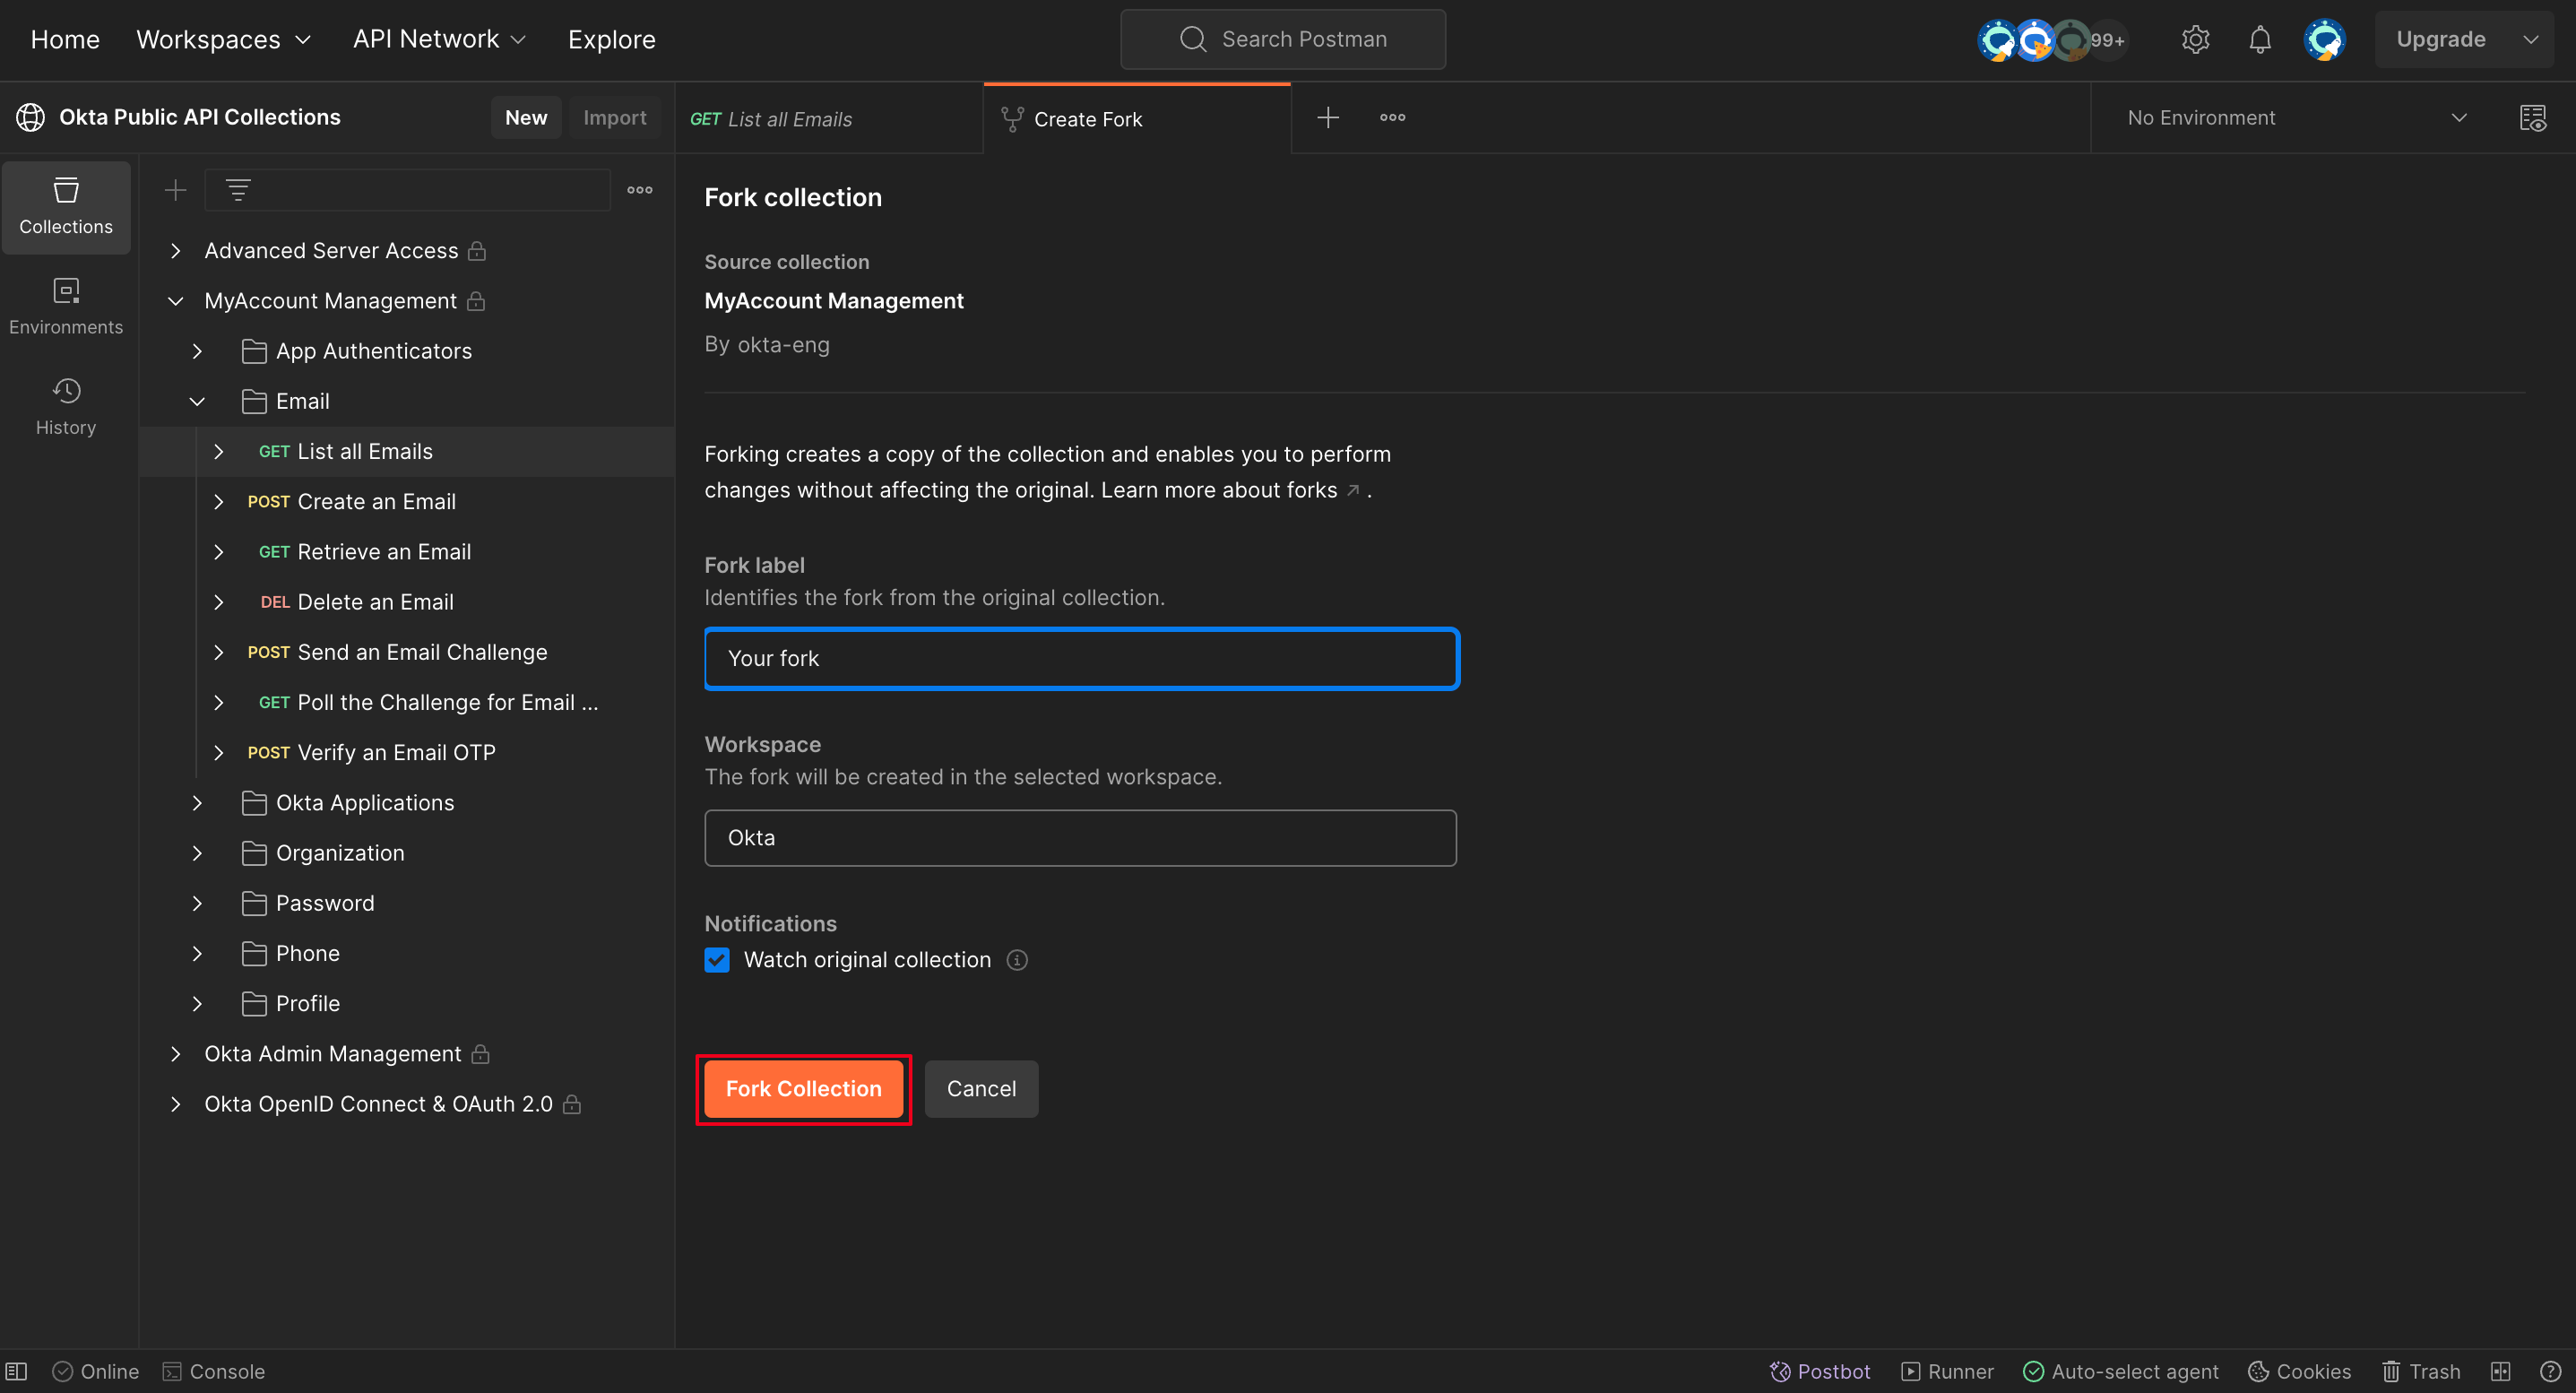Click the filter icon in collections sidebar
The image size is (2576, 1393).
click(238, 190)
